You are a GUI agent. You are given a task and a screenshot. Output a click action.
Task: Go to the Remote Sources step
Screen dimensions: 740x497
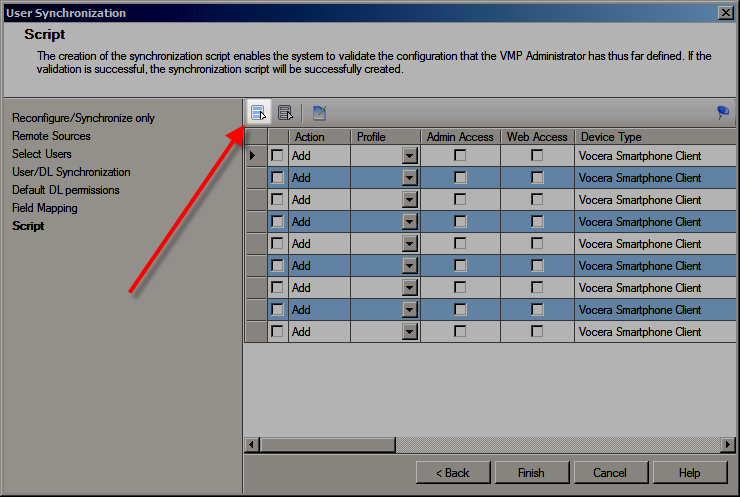(x=51, y=136)
